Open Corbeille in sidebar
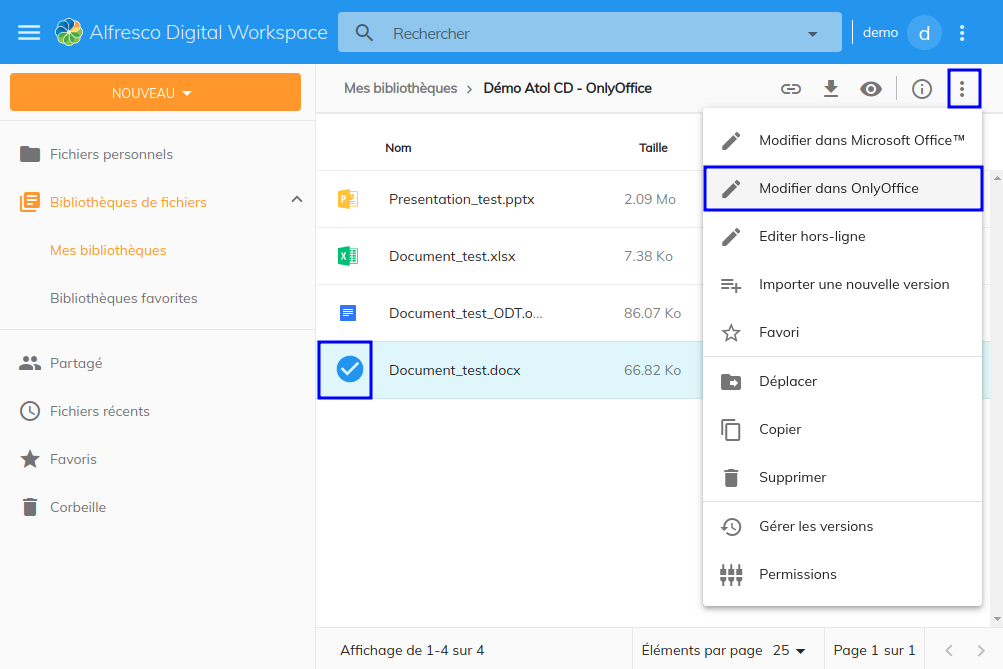The height and width of the screenshot is (669, 1003). point(78,507)
